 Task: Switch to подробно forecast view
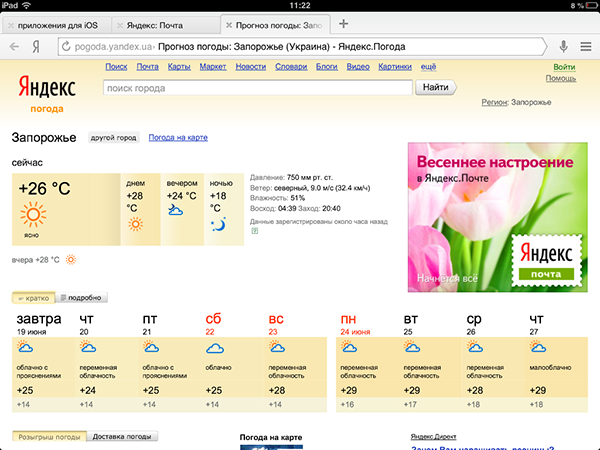(82, 298)
